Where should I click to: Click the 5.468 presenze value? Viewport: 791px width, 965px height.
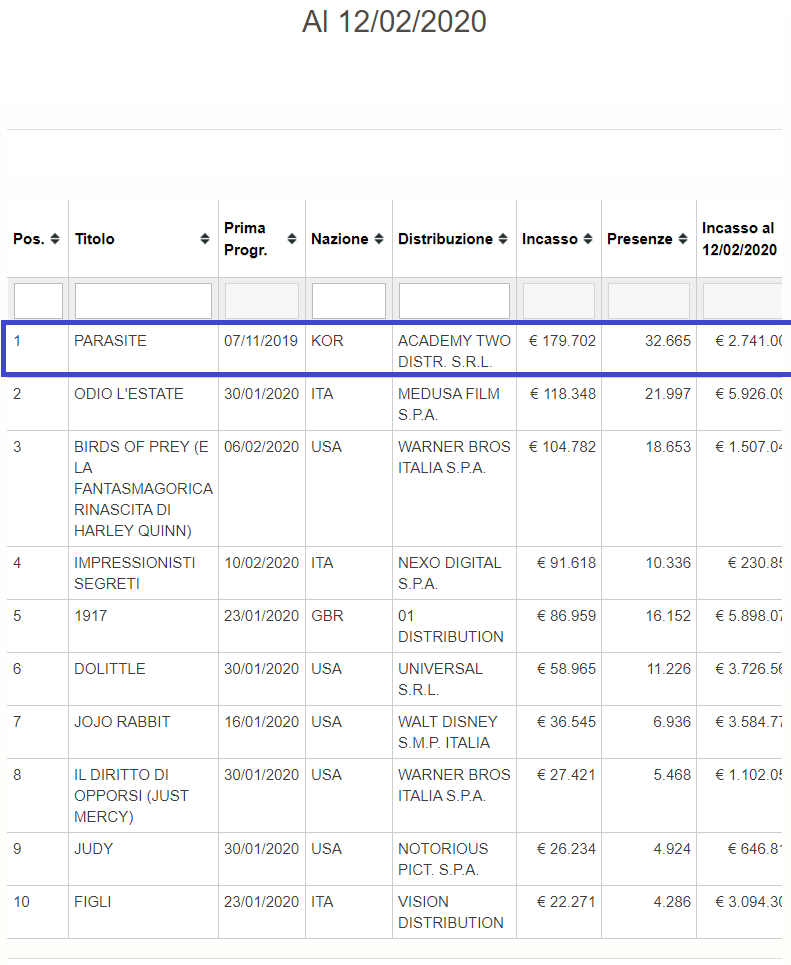(672, 775)
